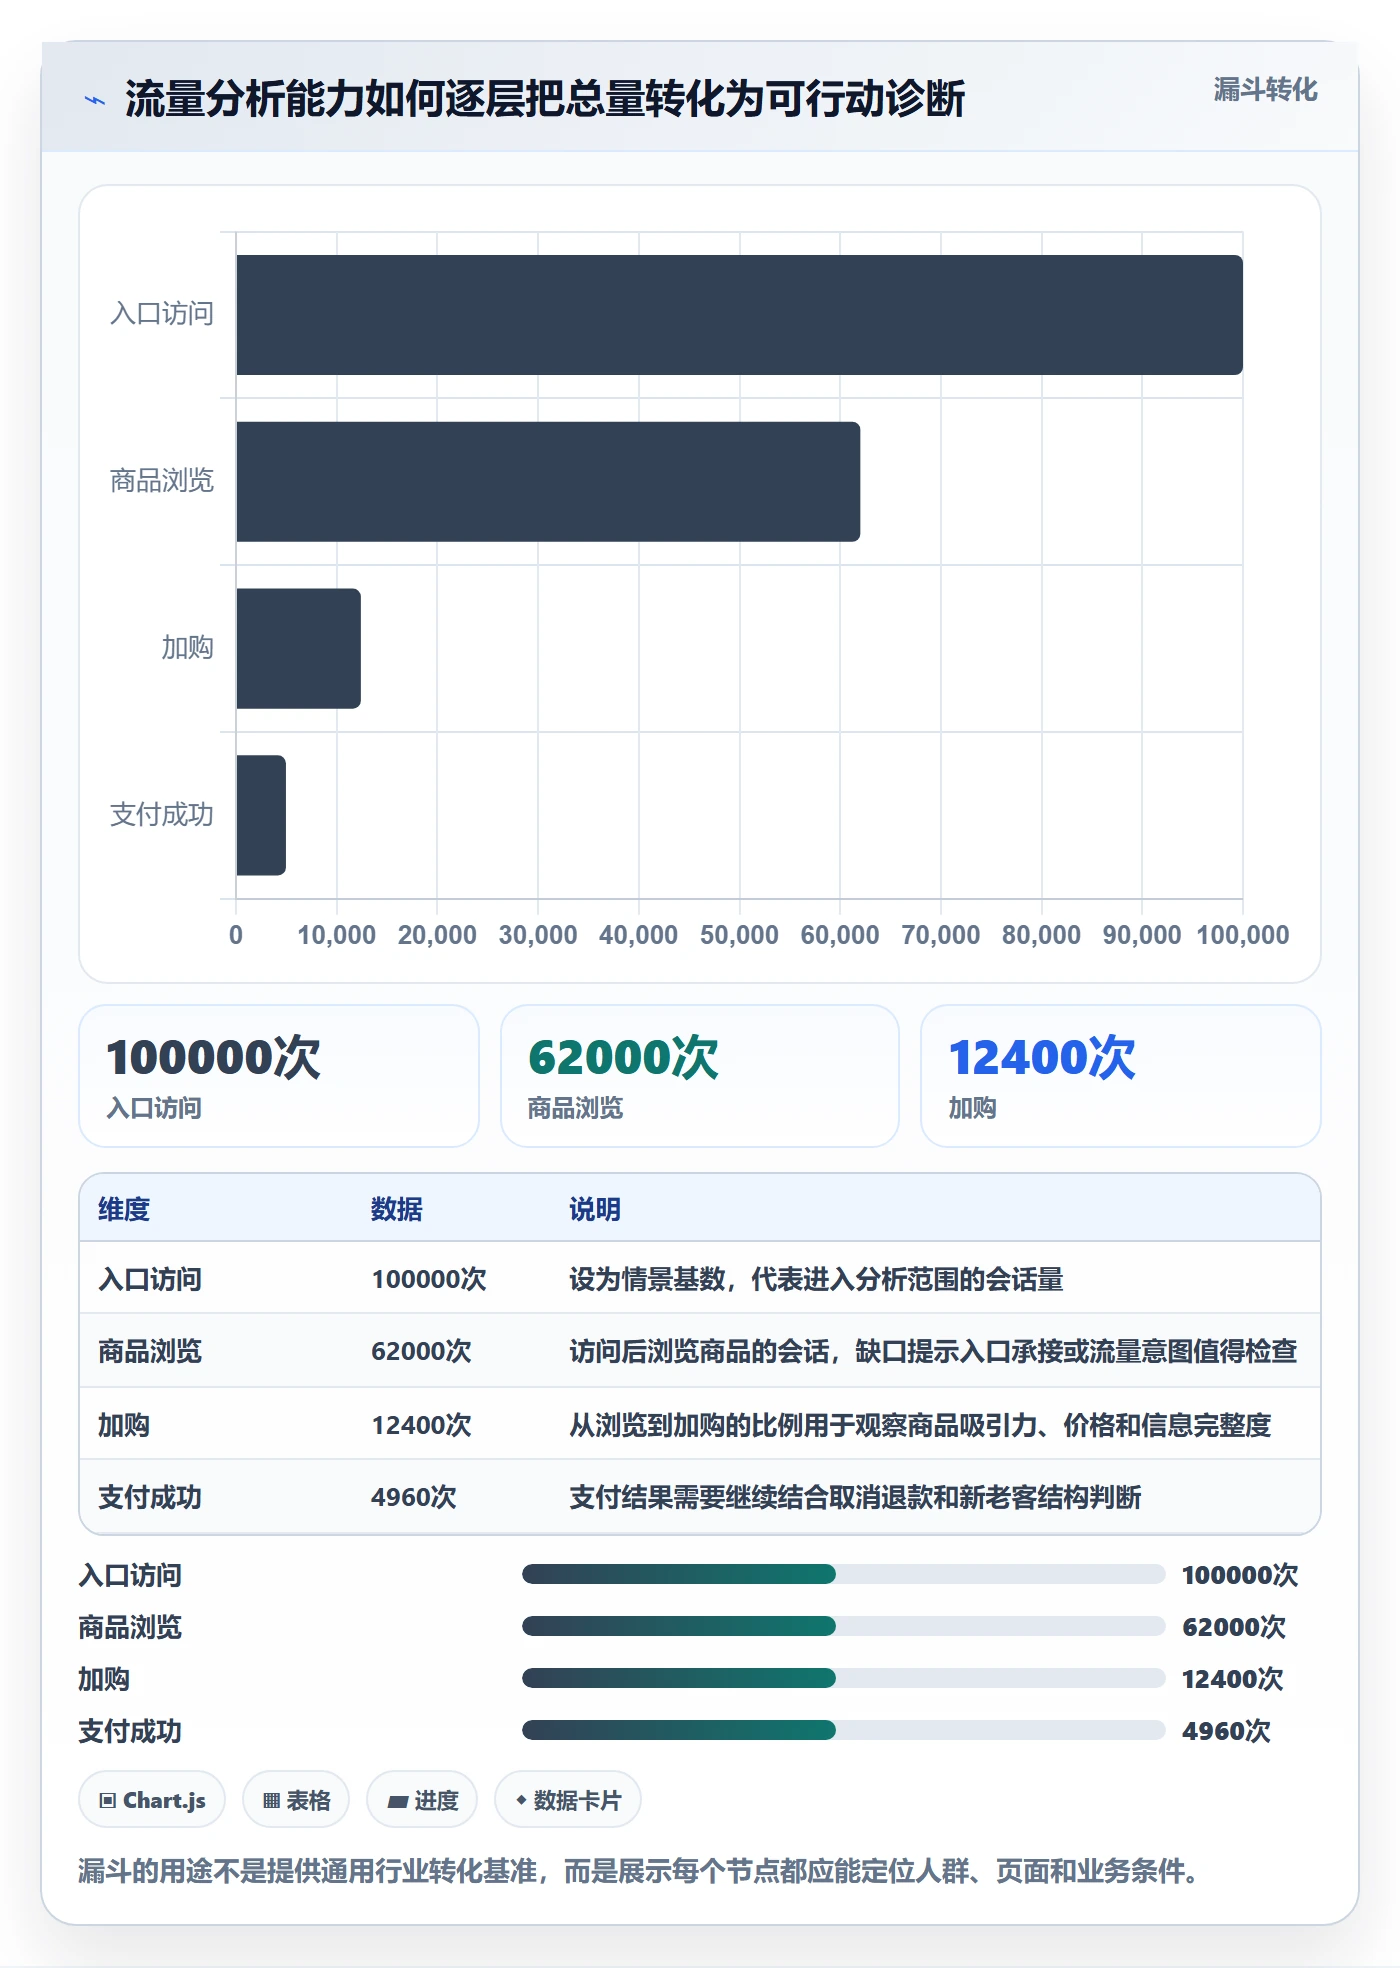
Task: Click the 12400次 value beside progress bar
Action: [1232, 1679]
